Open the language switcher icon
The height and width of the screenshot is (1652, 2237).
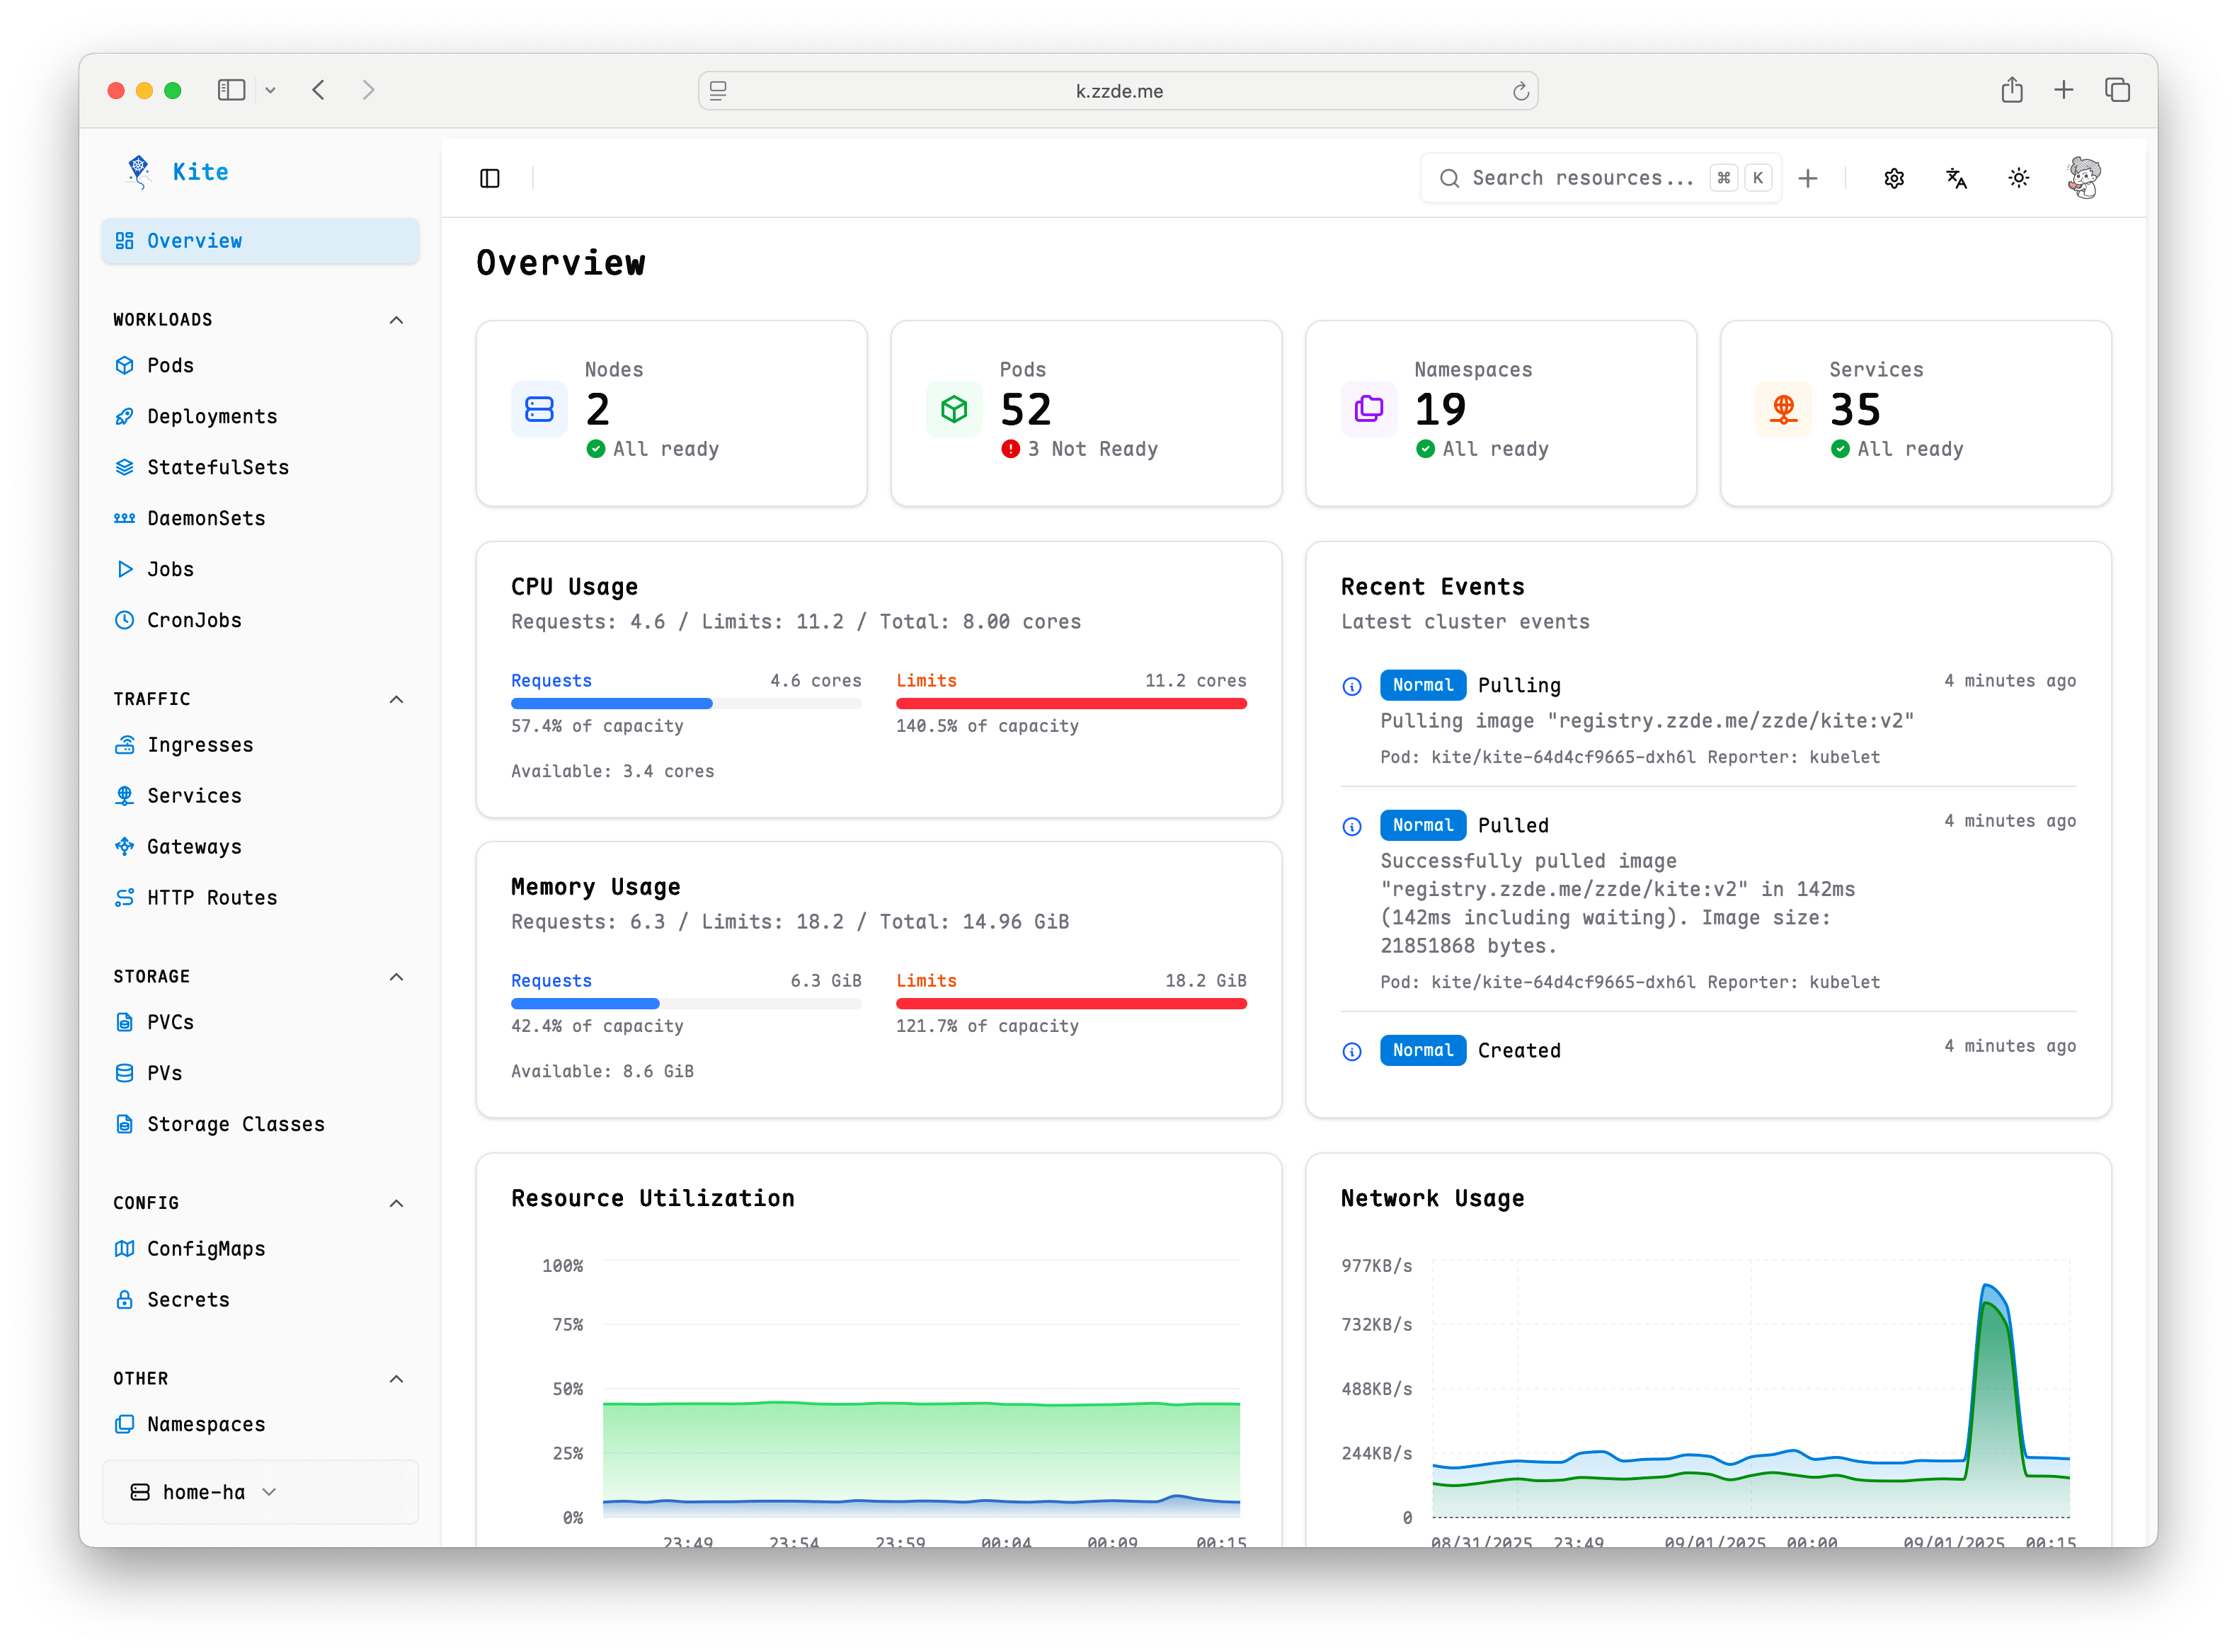pyautogui.click(x=1956, y=177)
